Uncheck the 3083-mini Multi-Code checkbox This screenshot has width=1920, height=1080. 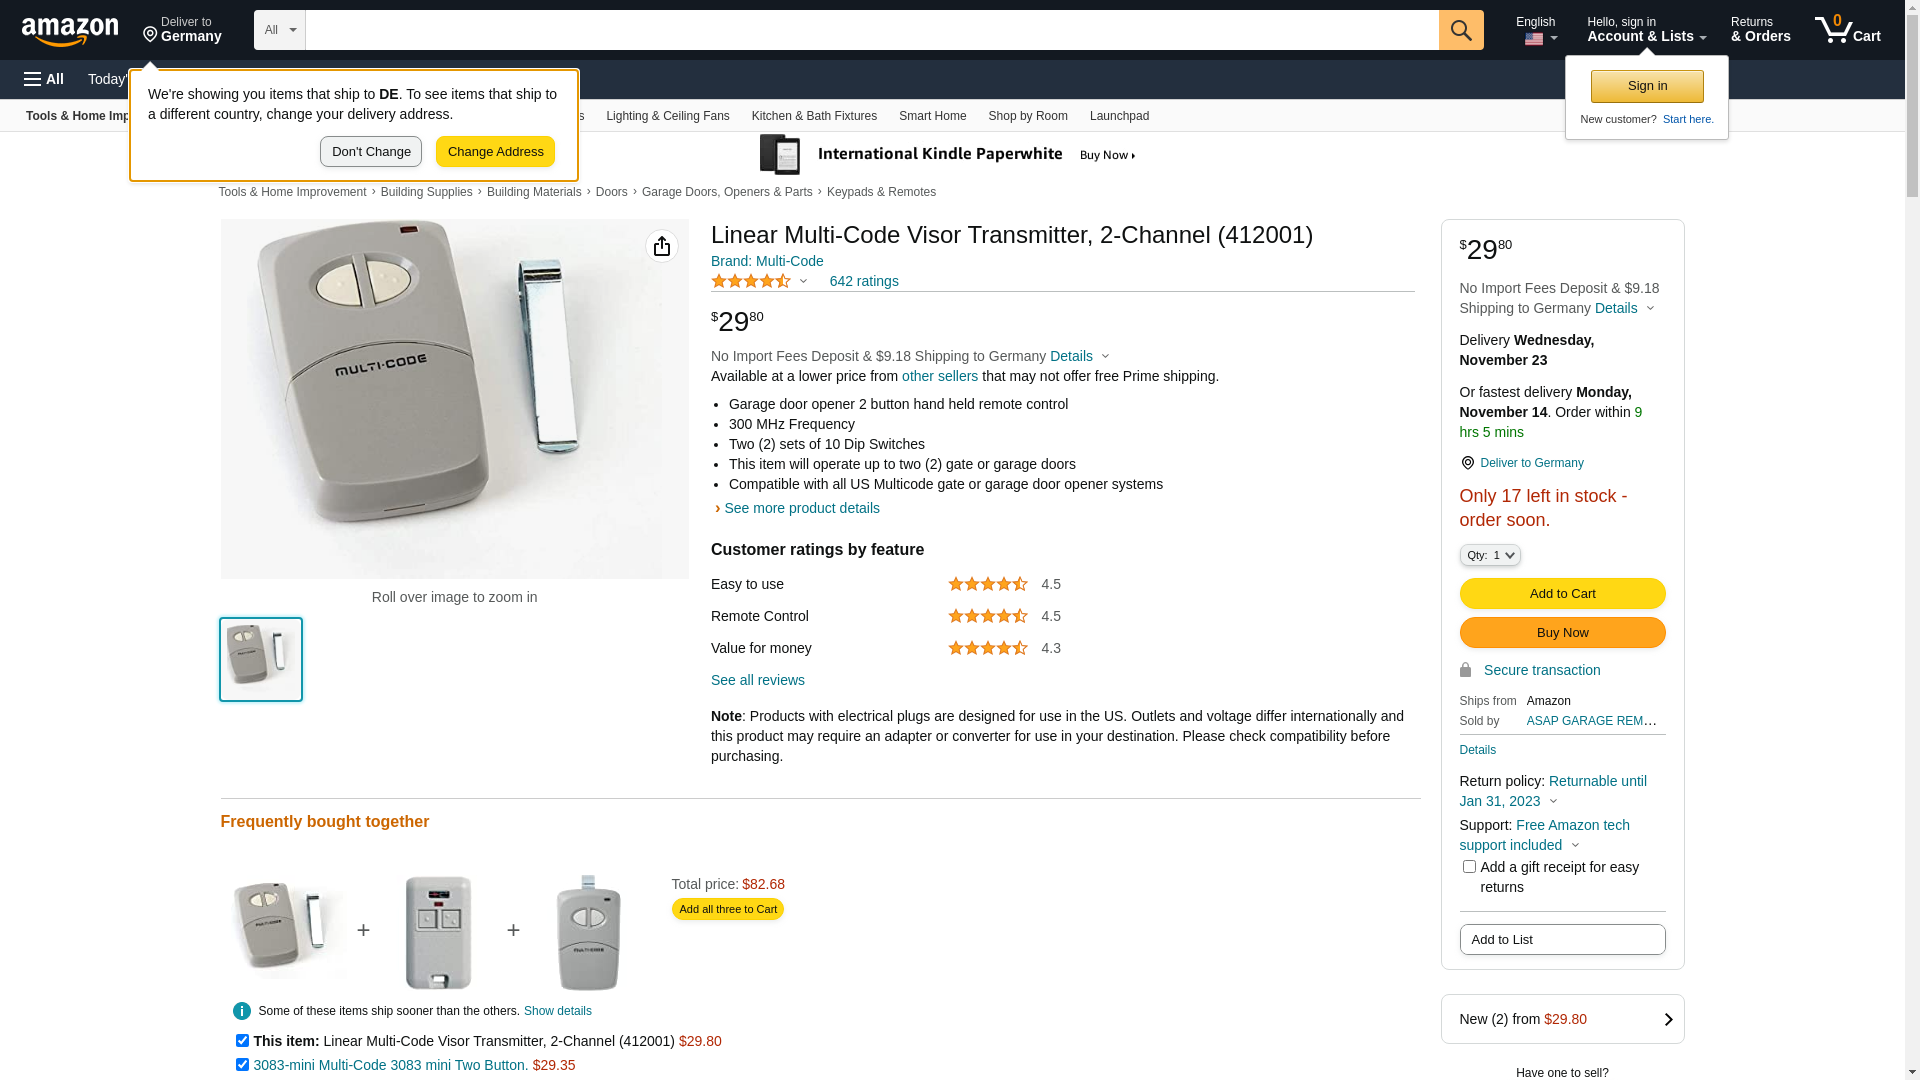pos(242,1065)
